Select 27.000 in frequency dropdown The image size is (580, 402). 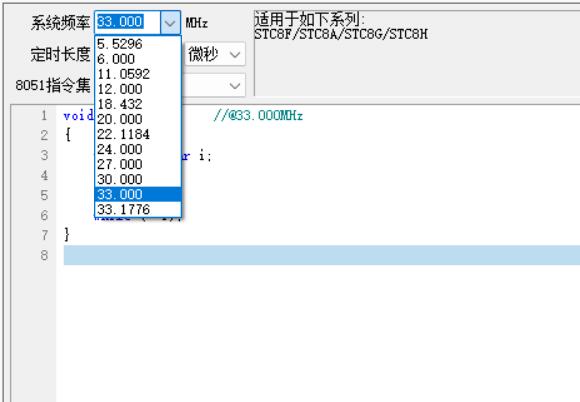pyautogui.click(x=138, y=165)
